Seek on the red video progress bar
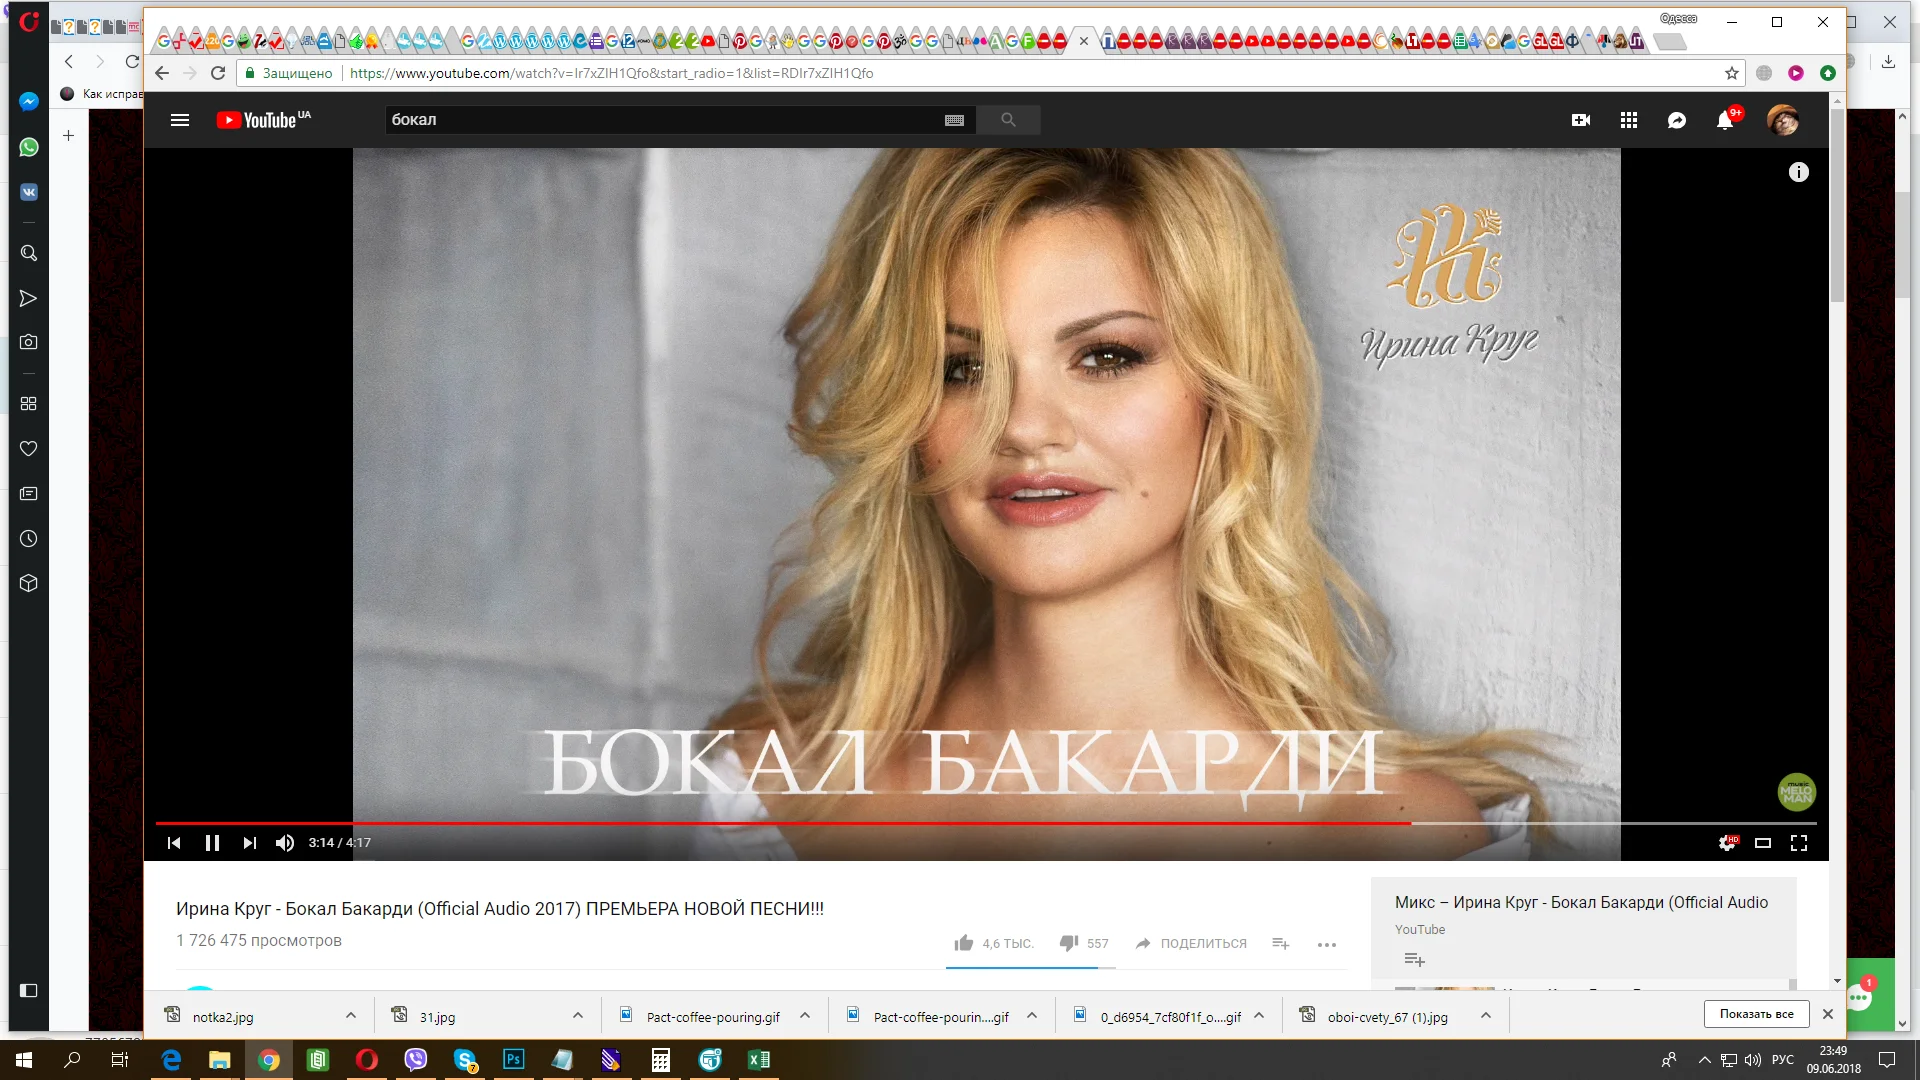This screenshot has width=1920, height=1080. pos(780,823)
